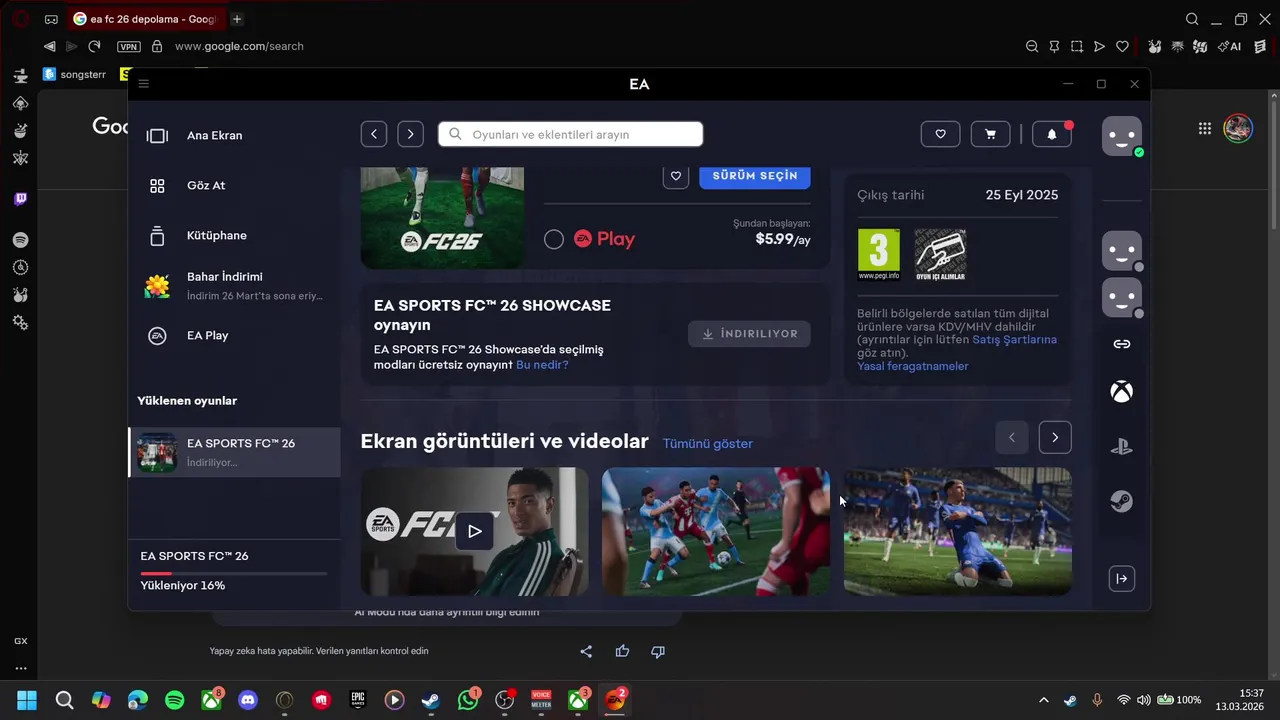Open the Chelsea sliding celebration screenshot

958,531
